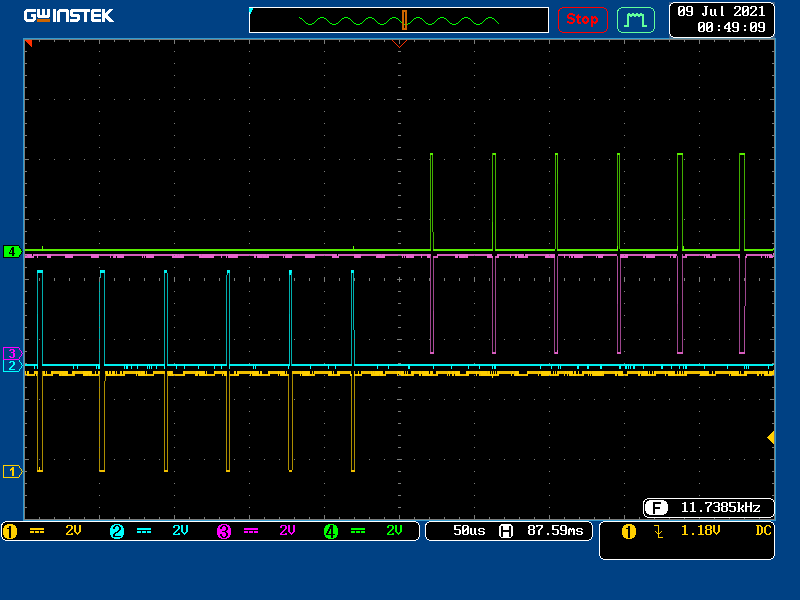Click the channel 4 ground marker
The height and width of the screenshot is (600, 800).
coord(12,251)
